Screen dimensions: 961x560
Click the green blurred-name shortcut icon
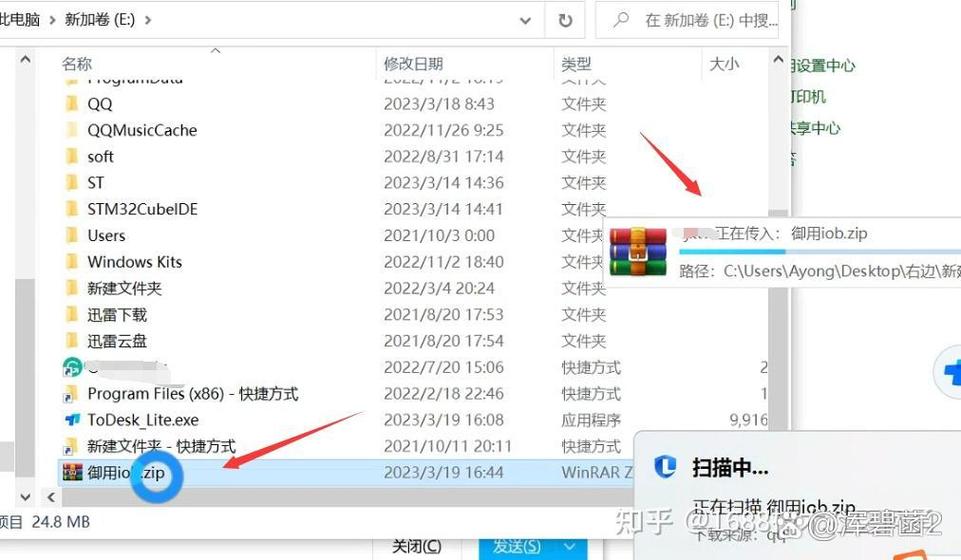72,367
